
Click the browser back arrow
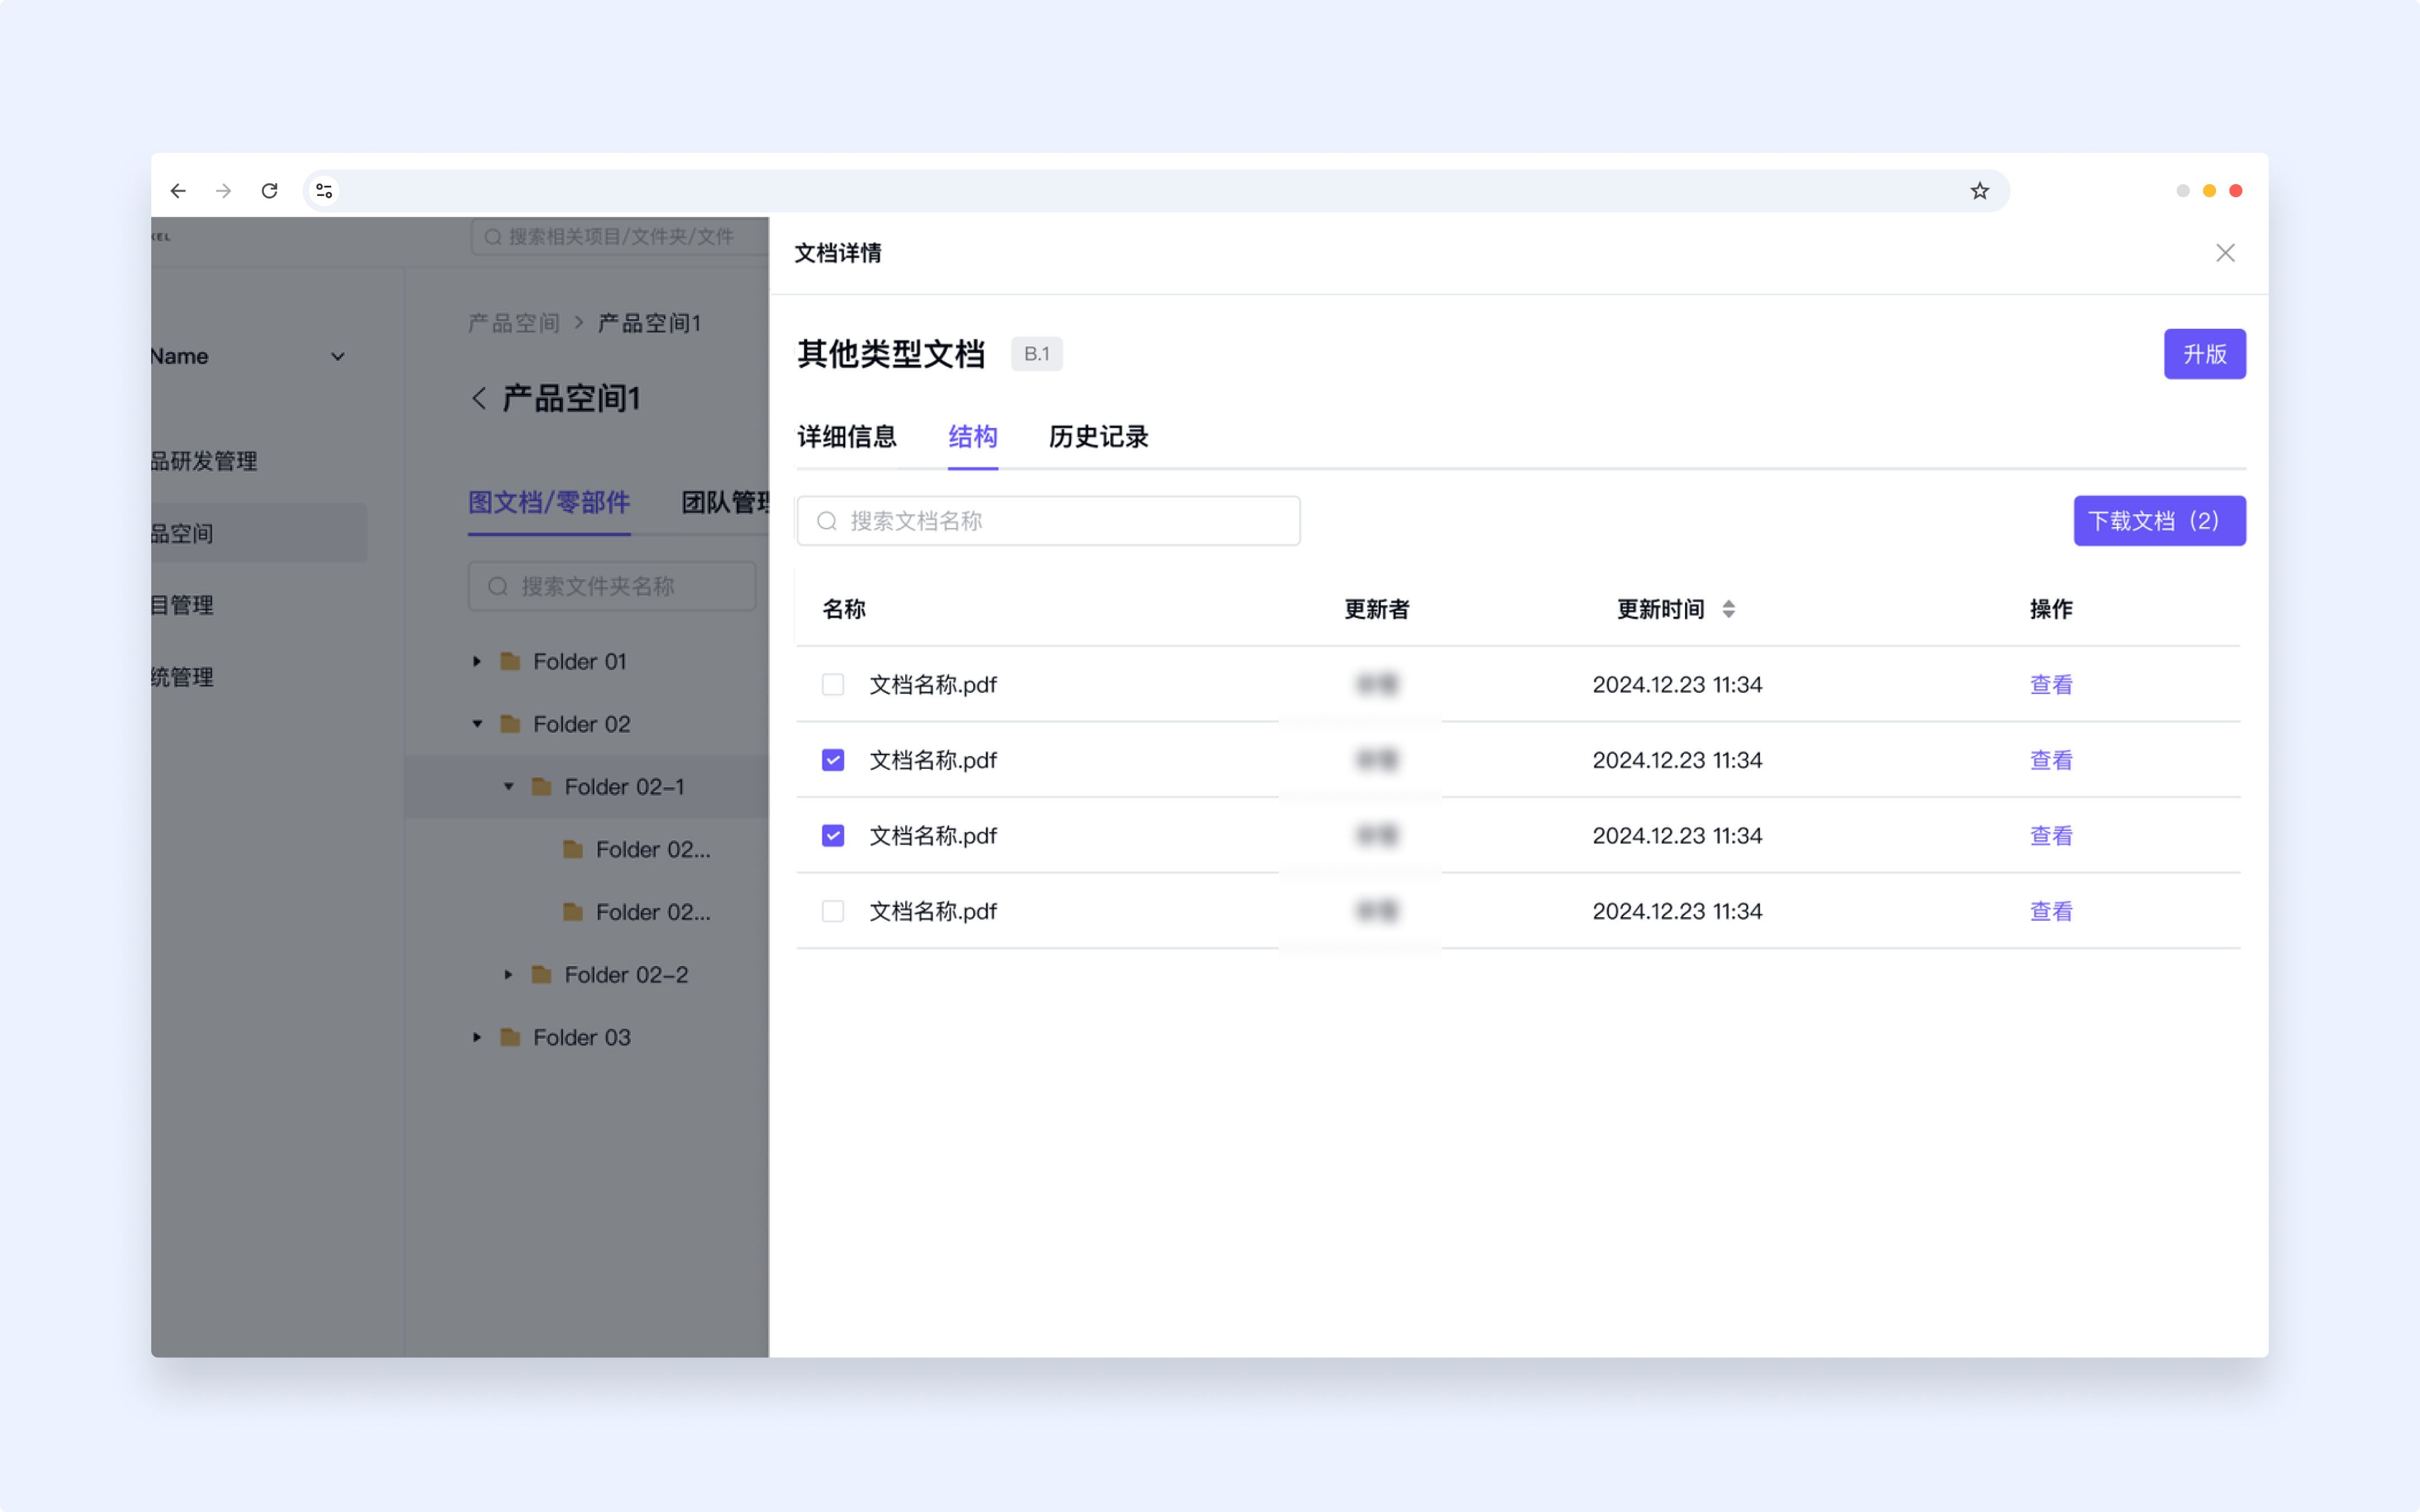[178, 191]
